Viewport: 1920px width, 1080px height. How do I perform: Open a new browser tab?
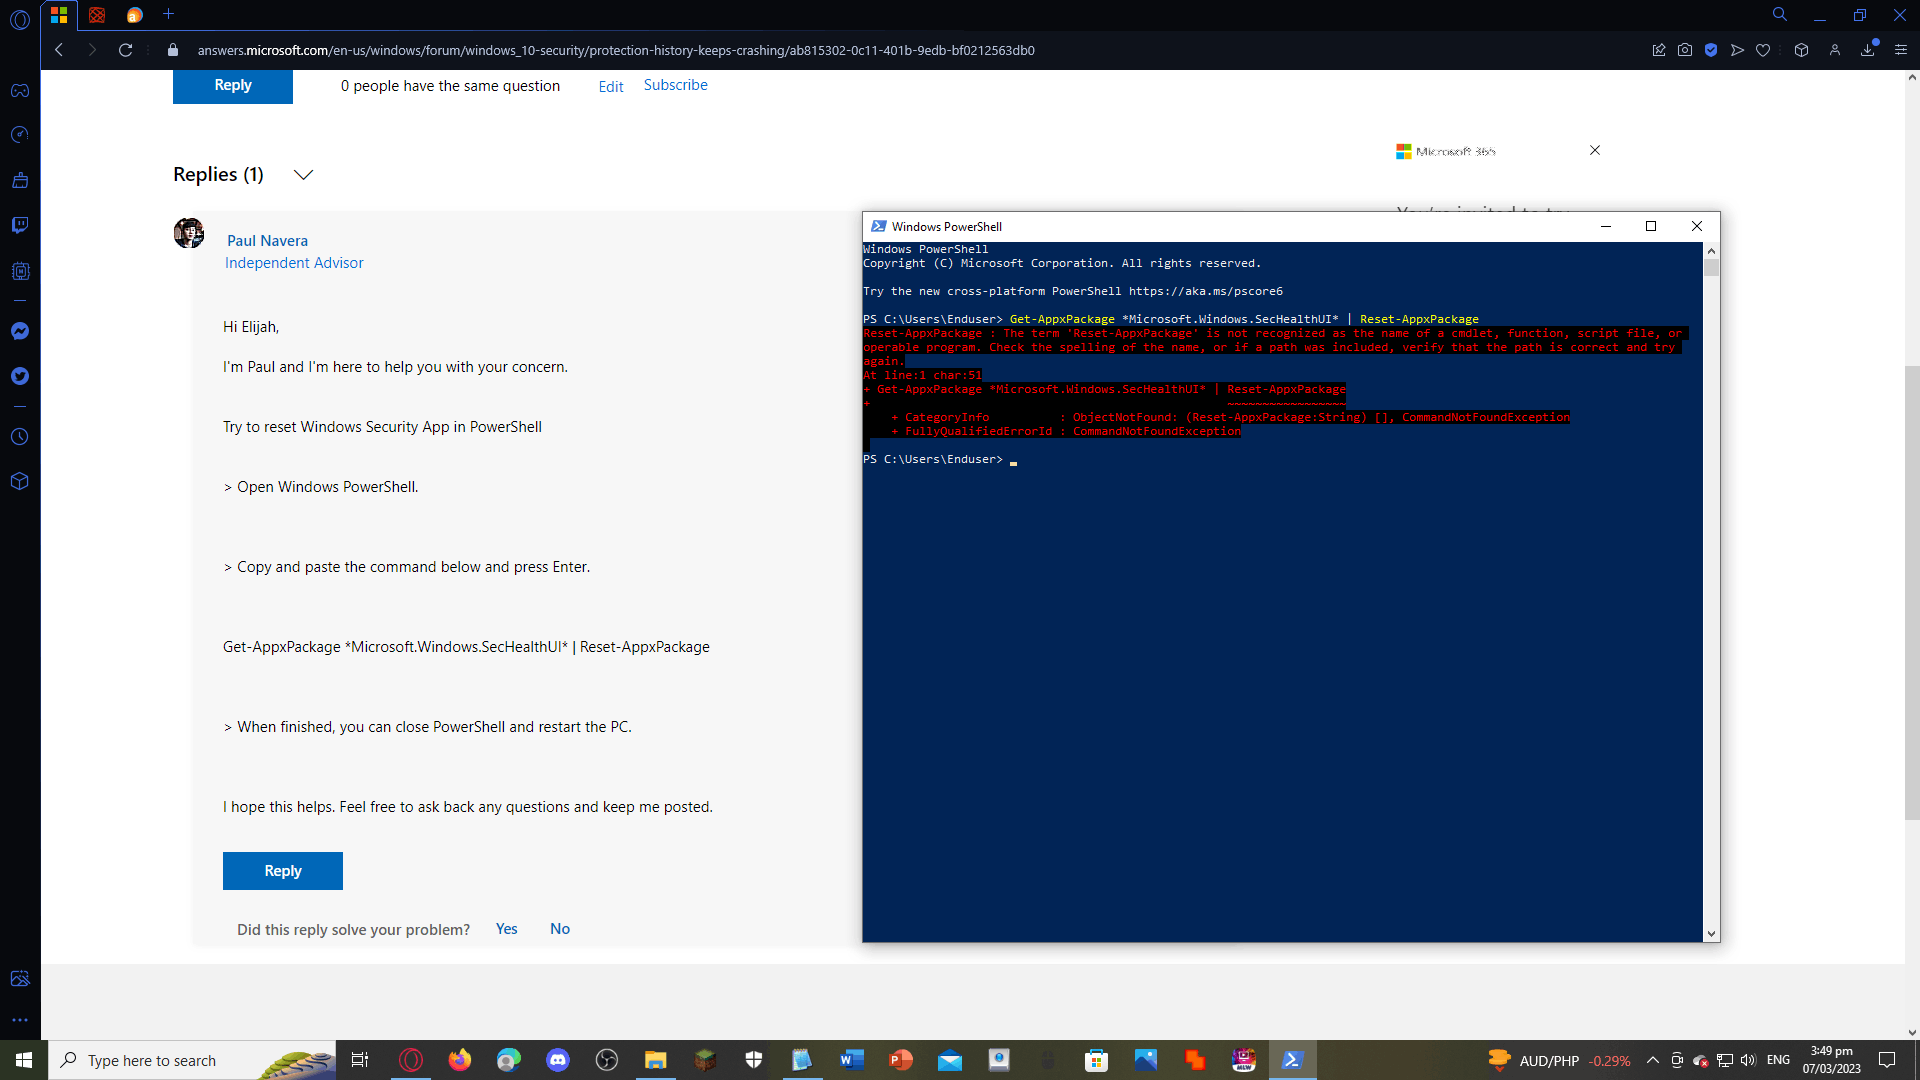pos(168,14)
